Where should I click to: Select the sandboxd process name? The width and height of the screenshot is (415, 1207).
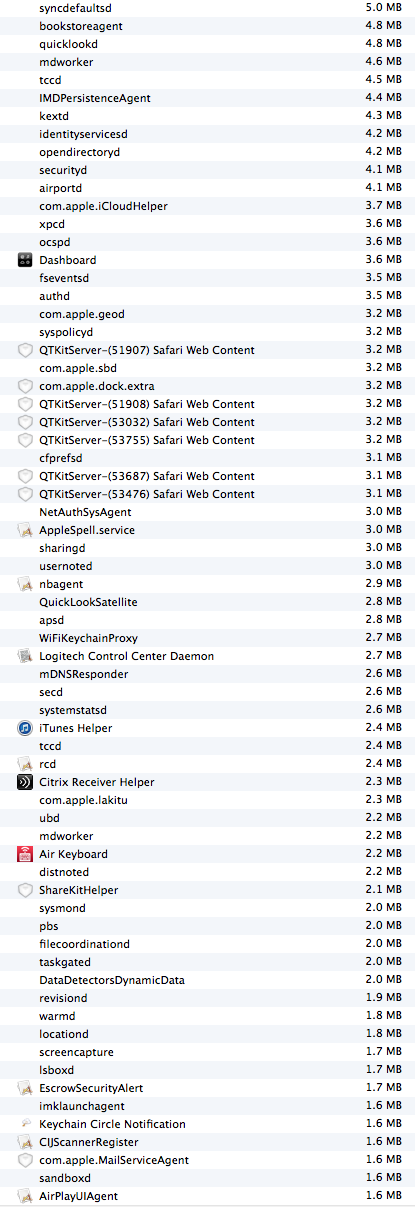point(64,1178)
